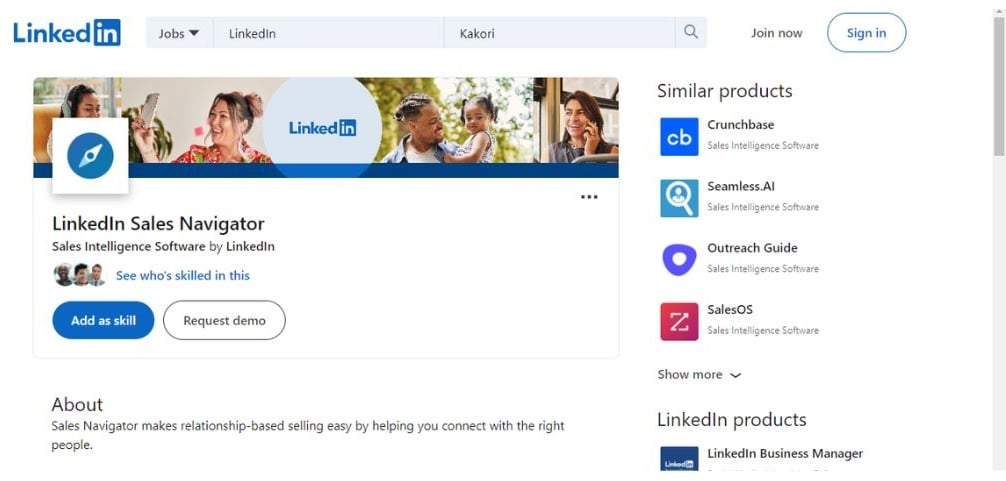The image size is (1006, 481).
Task: Click the Add as skill button
Action: coord(103,320)
